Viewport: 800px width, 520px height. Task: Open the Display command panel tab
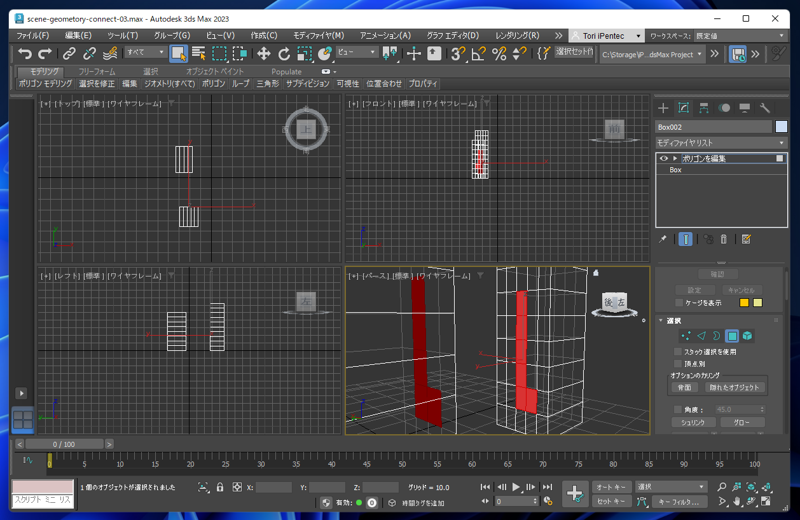(744, 108)
